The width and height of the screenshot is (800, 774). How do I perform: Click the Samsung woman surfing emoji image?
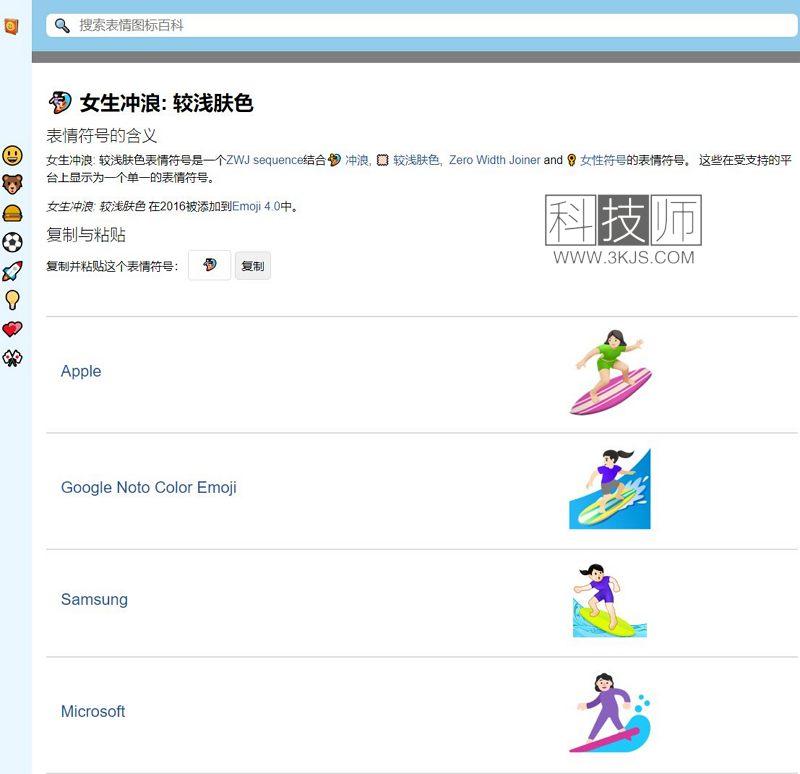[x=610, y=601]
